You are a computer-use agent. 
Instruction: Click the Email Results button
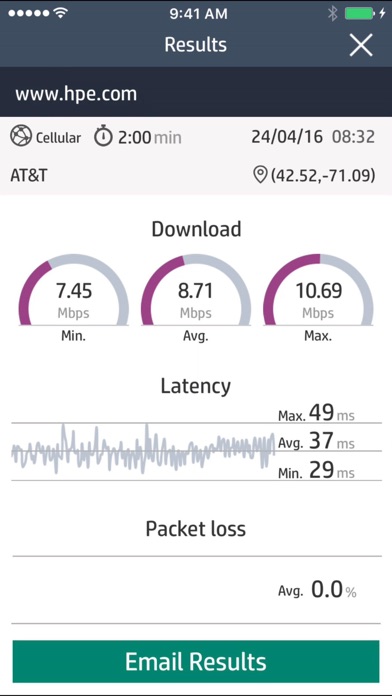[196, 661]
